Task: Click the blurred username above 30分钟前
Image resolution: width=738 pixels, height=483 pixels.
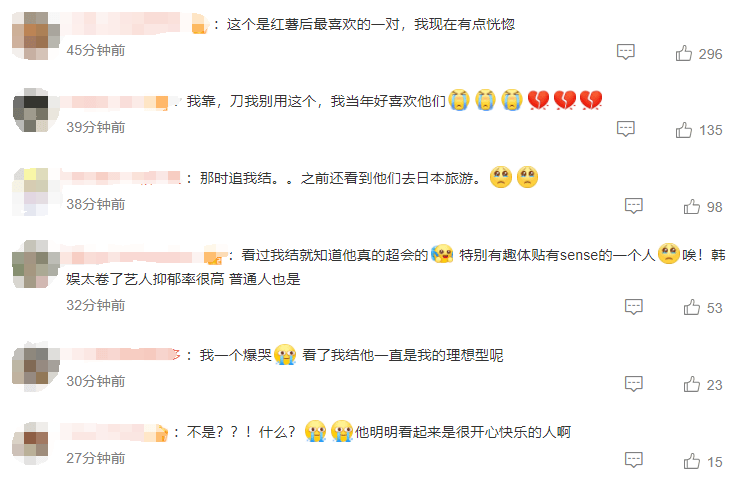Action: point(120,354)
